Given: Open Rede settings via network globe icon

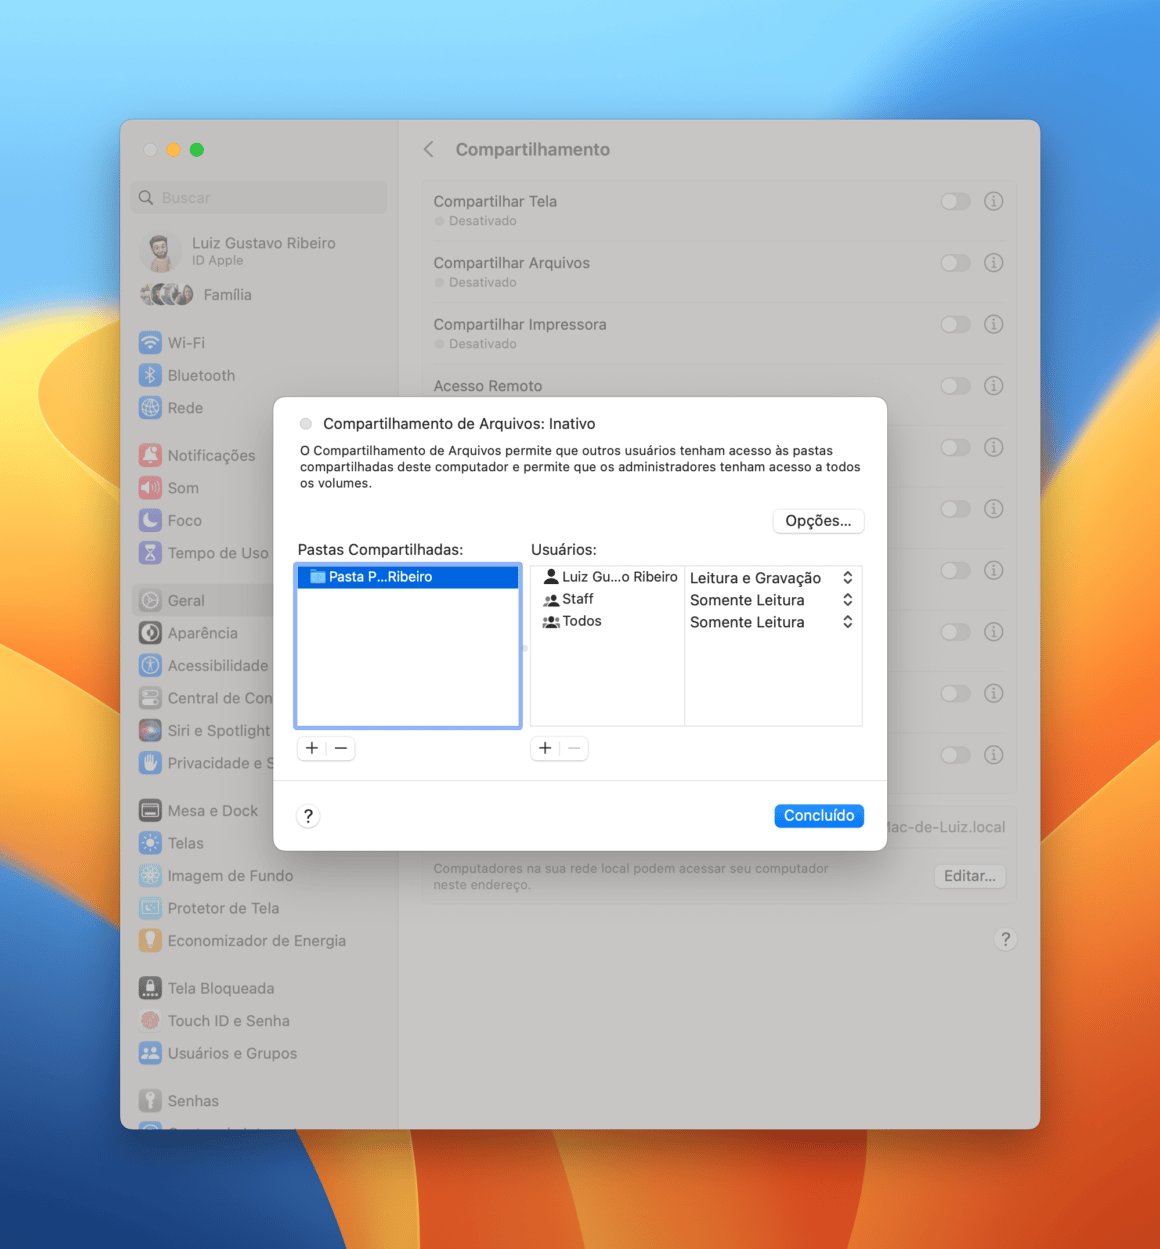Looking at the screenshot, I should point(150,407).
